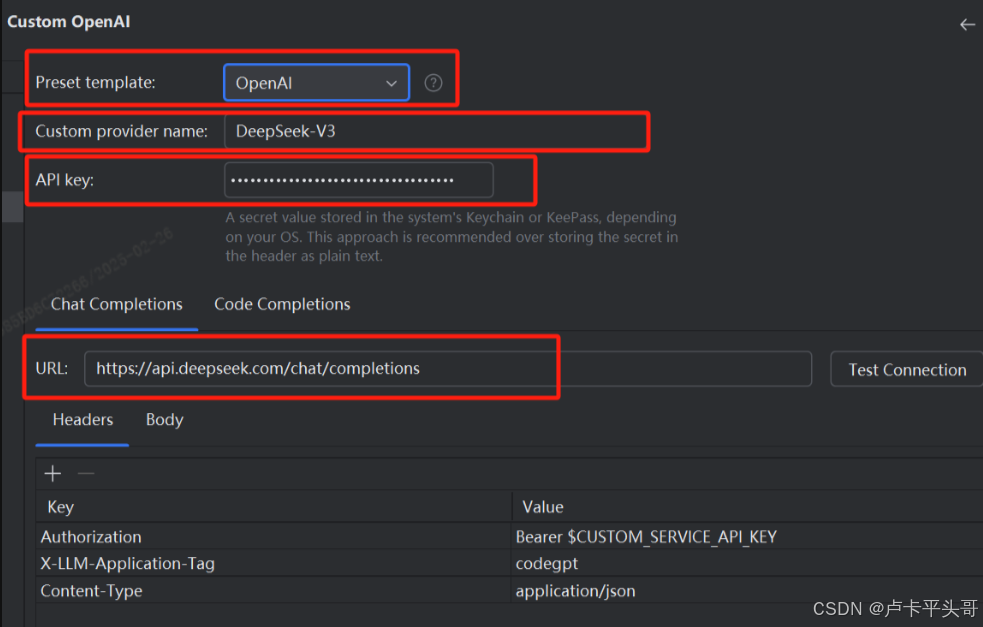Click the Test Connection button
Image resolution: width=983 pixels, height=627 pixels.
(907, 370)
